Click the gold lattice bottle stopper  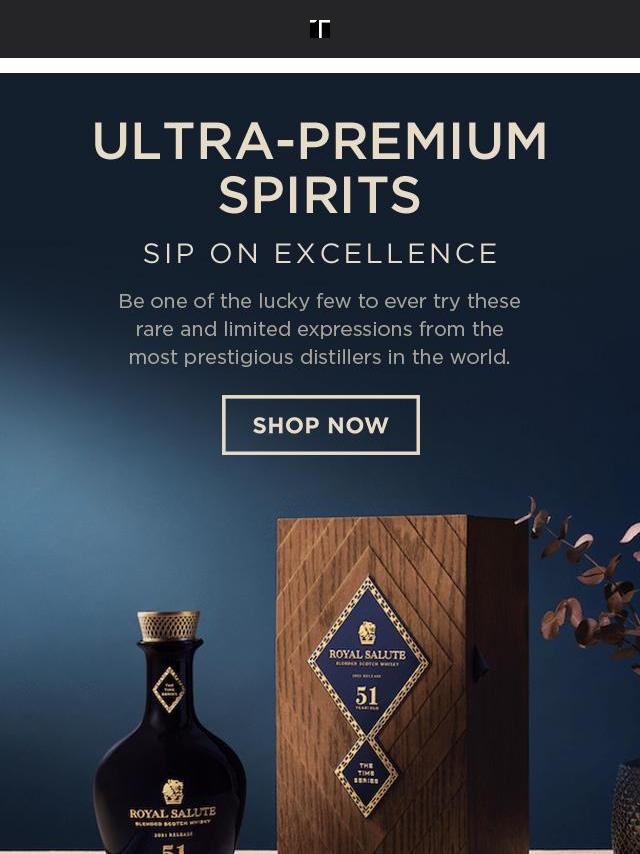pos(168,626)
